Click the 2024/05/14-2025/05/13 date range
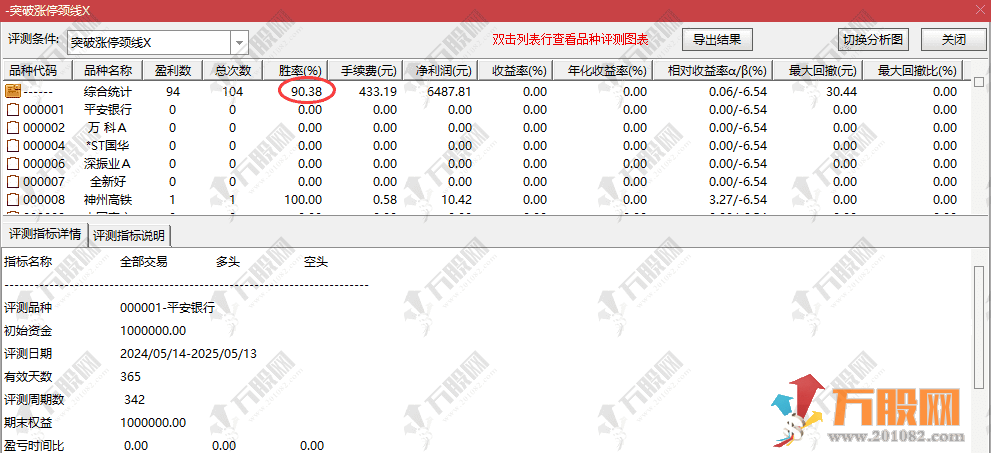991x453 pixels. 188,354
